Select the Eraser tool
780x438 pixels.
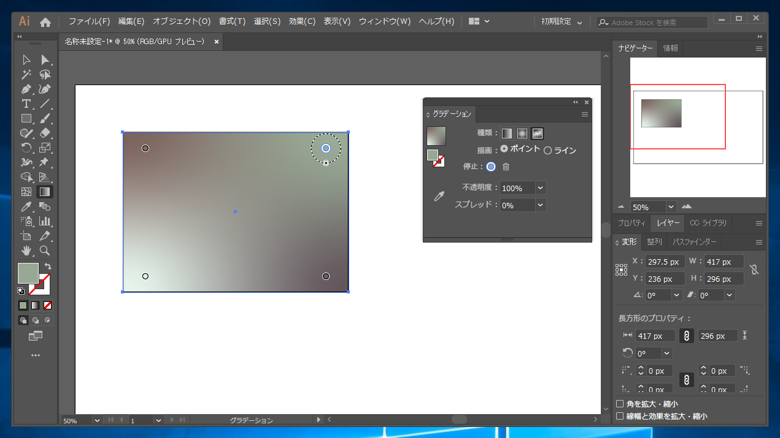(45, 133)
